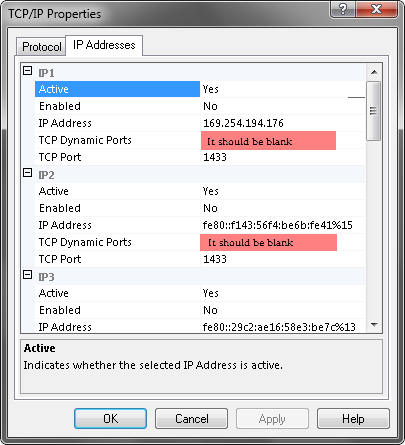405x445 pixels.
Task: Collapse the IP1 section
Action: pos(28,71)
